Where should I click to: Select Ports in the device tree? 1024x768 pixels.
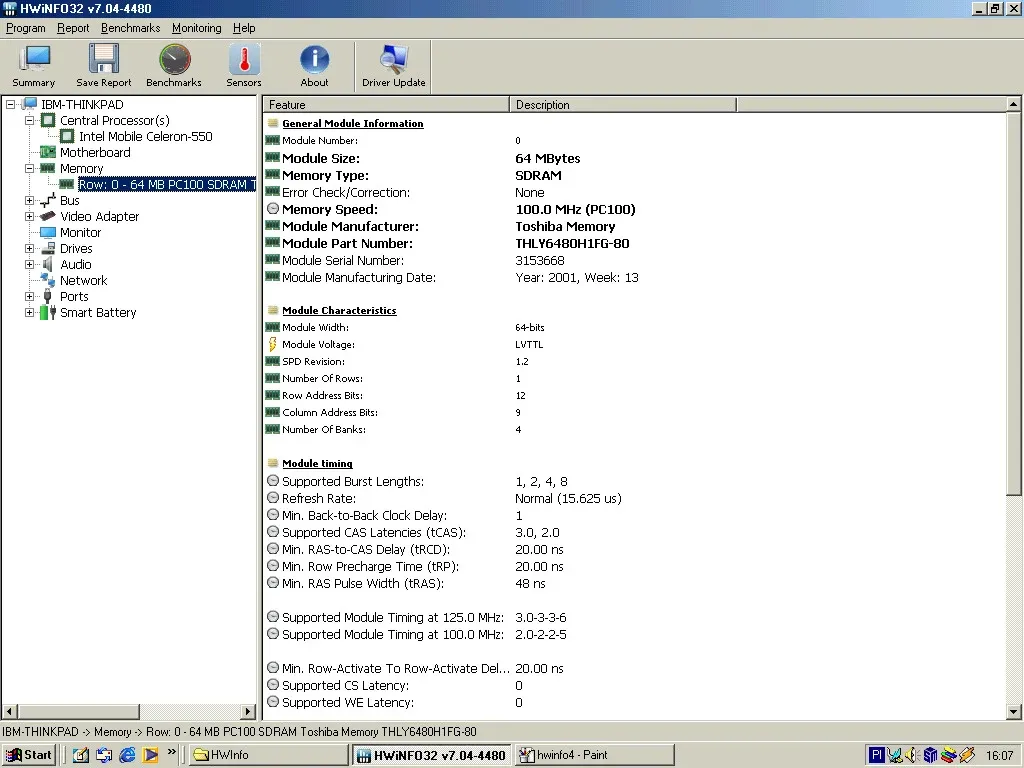click(x=74, y=296)
